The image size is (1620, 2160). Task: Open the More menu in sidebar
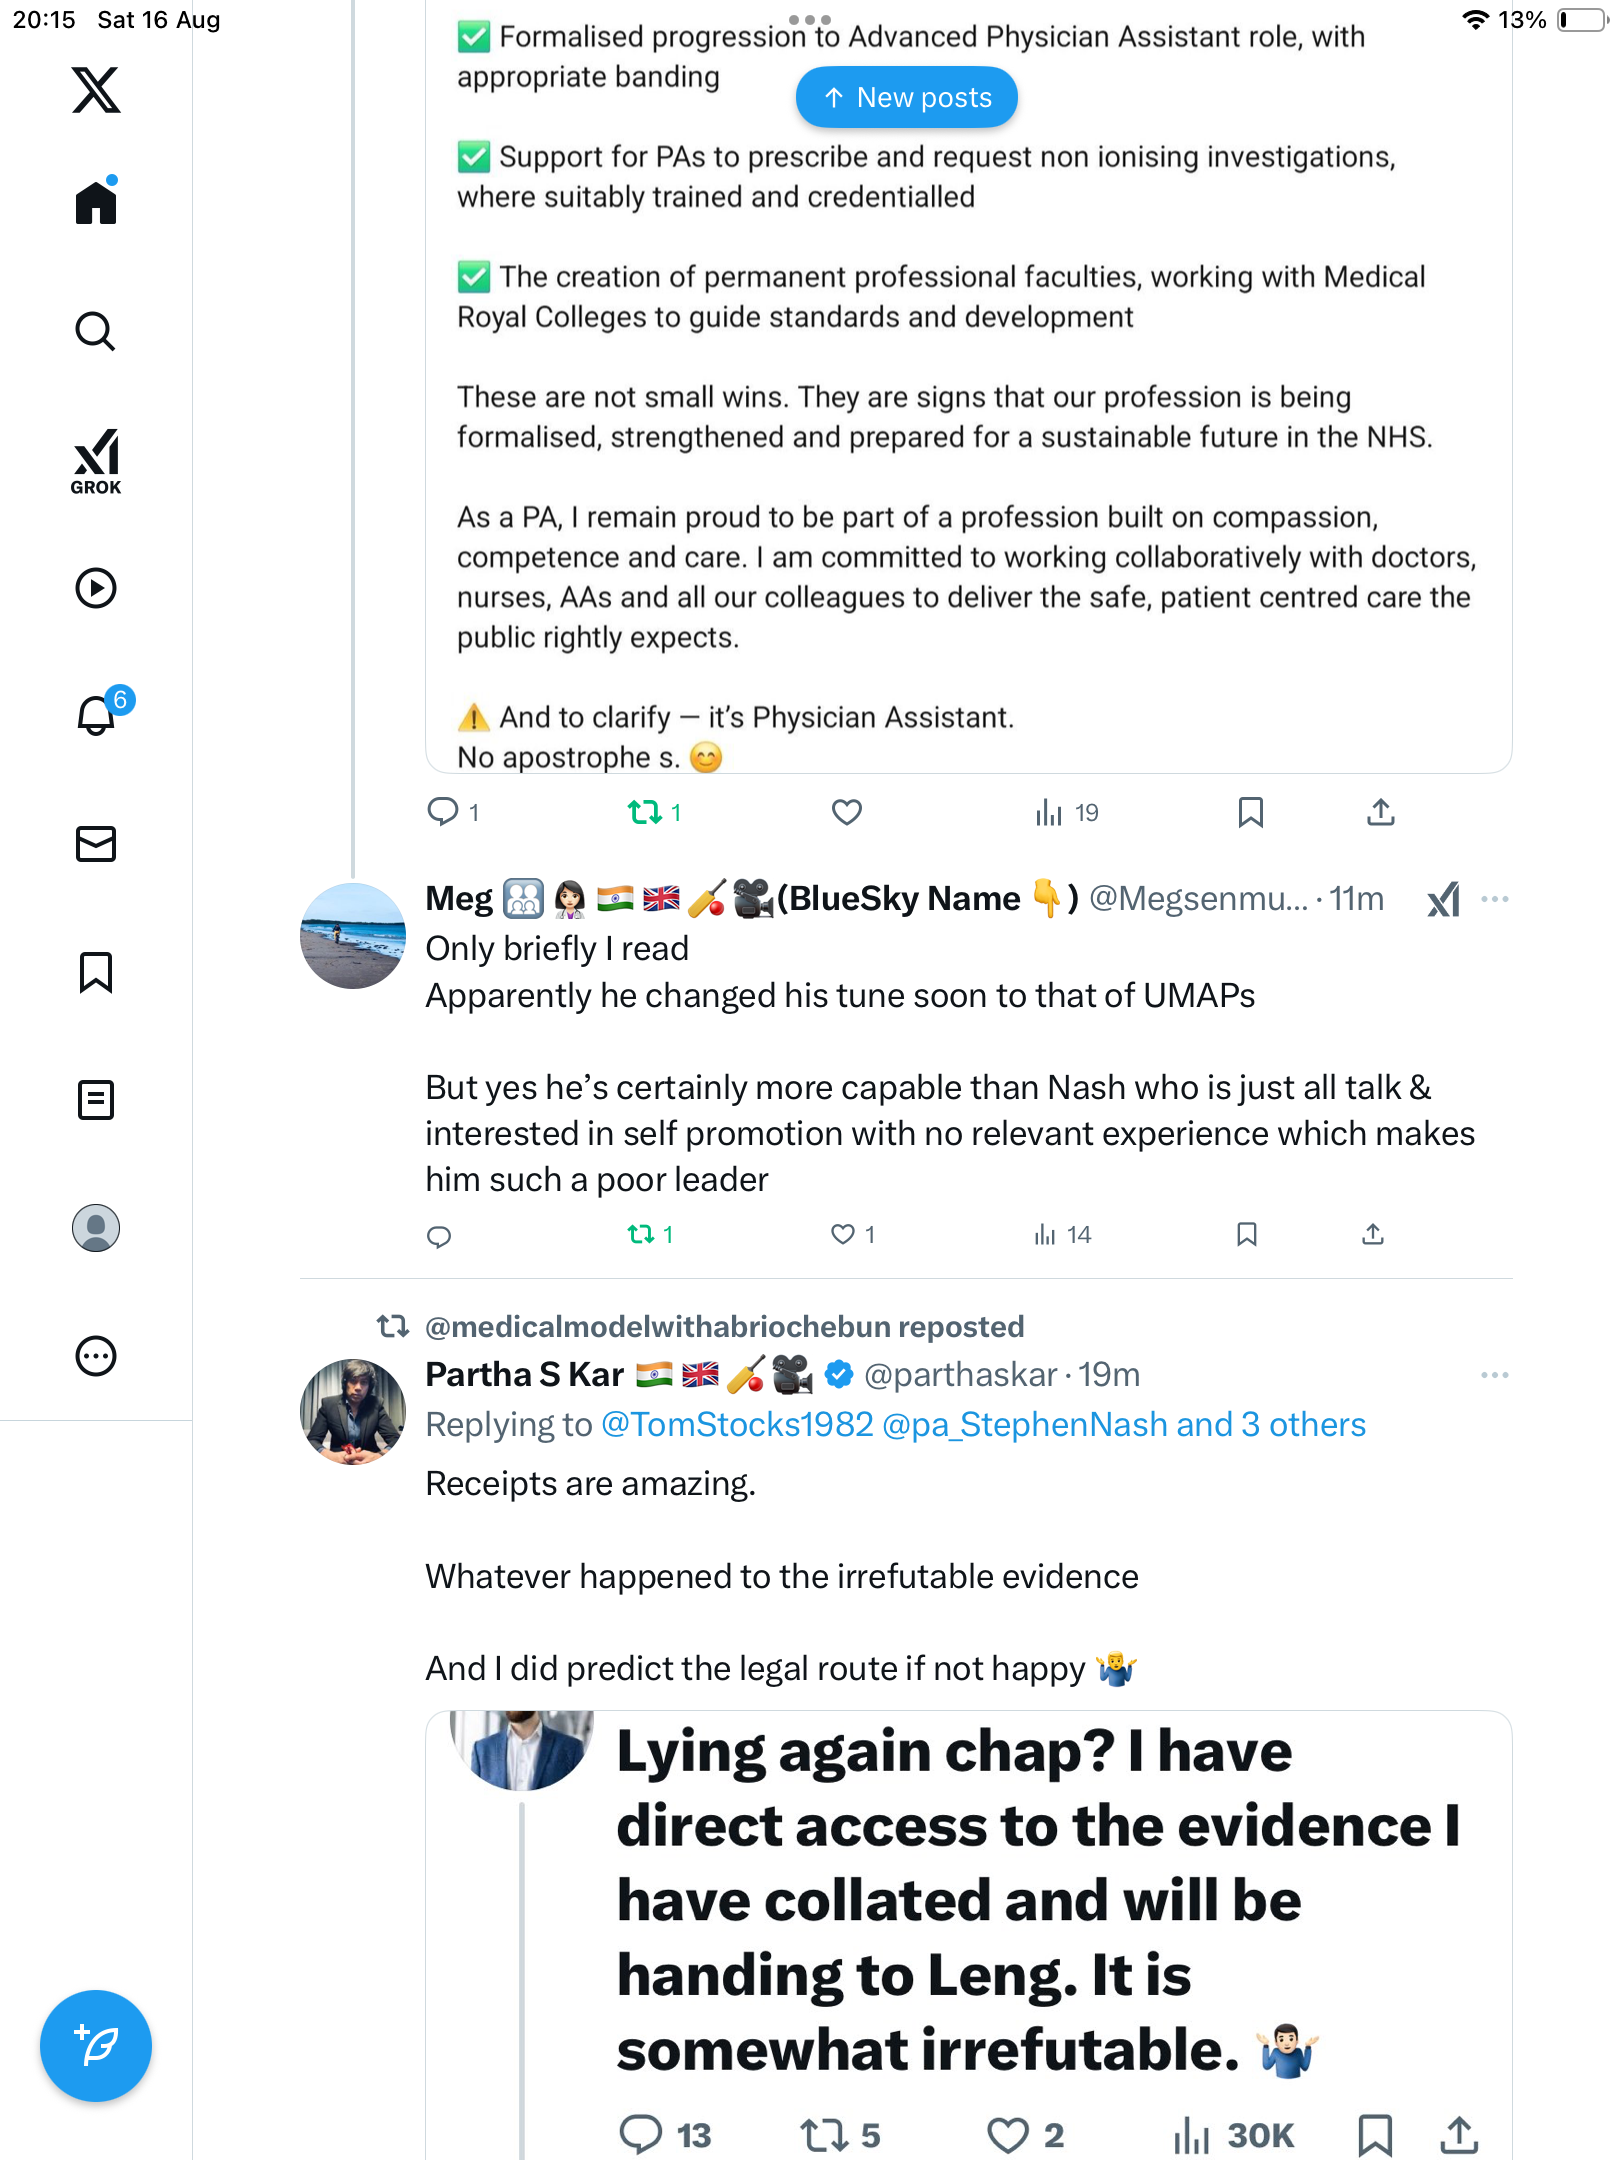coord(96,1356)
